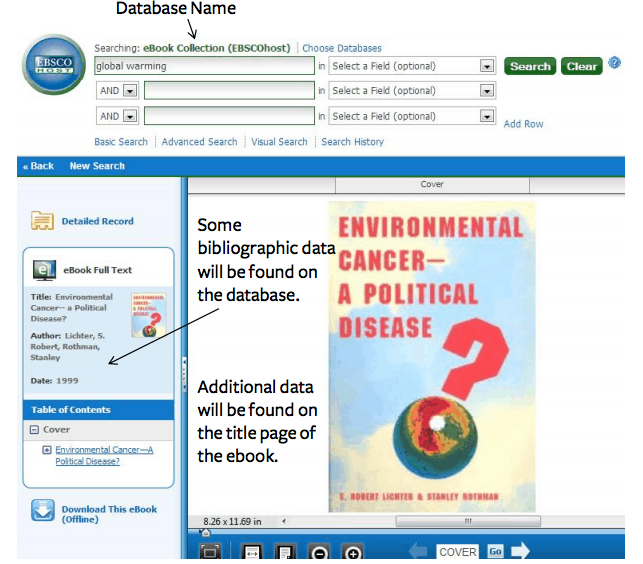Screen dimensions: 643x564
Task: Open the Detailed Record folder icon
Action: tap(42, 221)
